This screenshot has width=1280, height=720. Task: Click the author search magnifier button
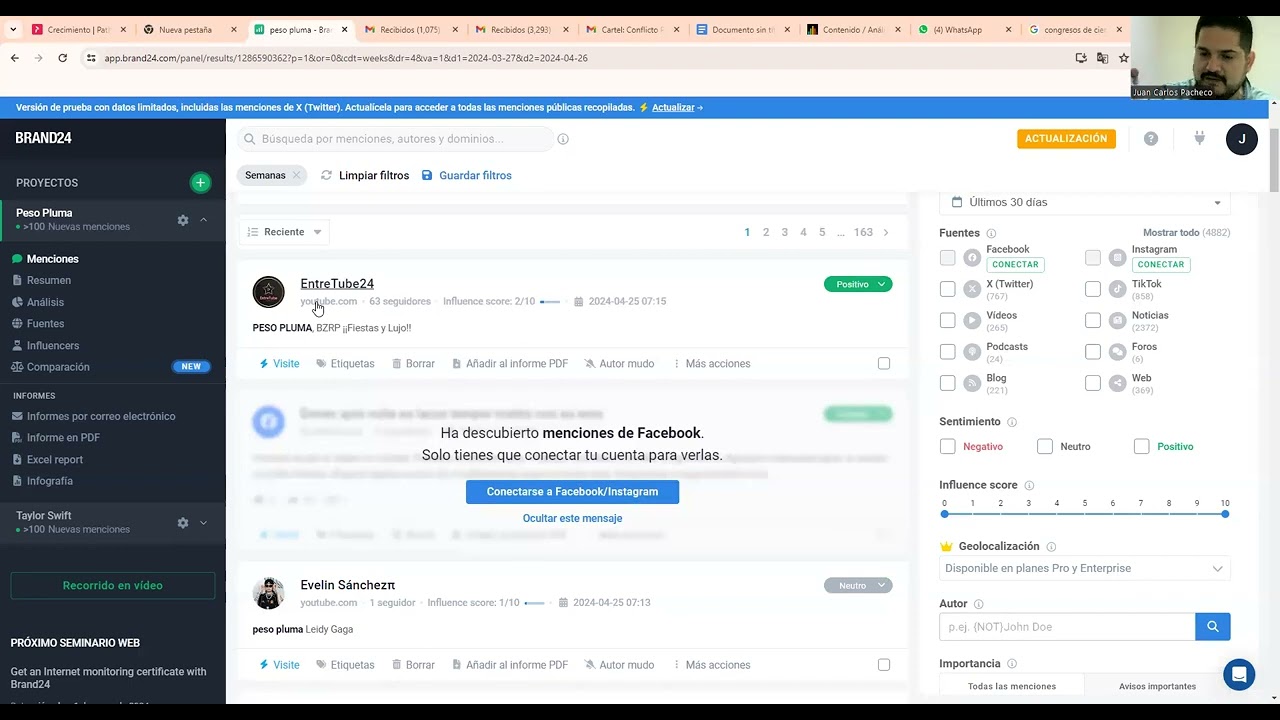(1212, 627)
